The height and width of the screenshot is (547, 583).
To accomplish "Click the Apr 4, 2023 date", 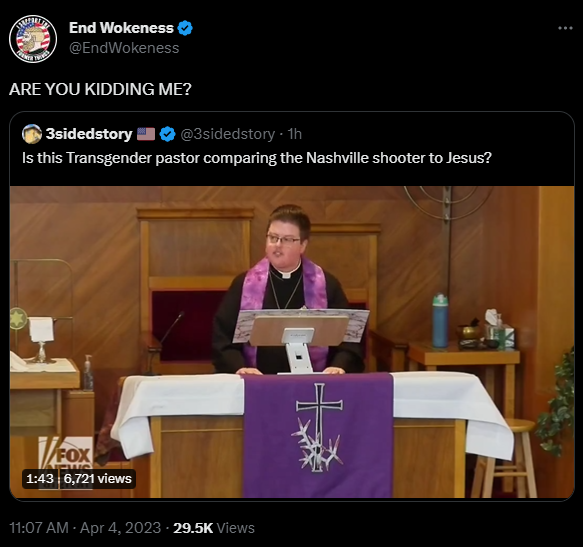I will pos(120,528).
